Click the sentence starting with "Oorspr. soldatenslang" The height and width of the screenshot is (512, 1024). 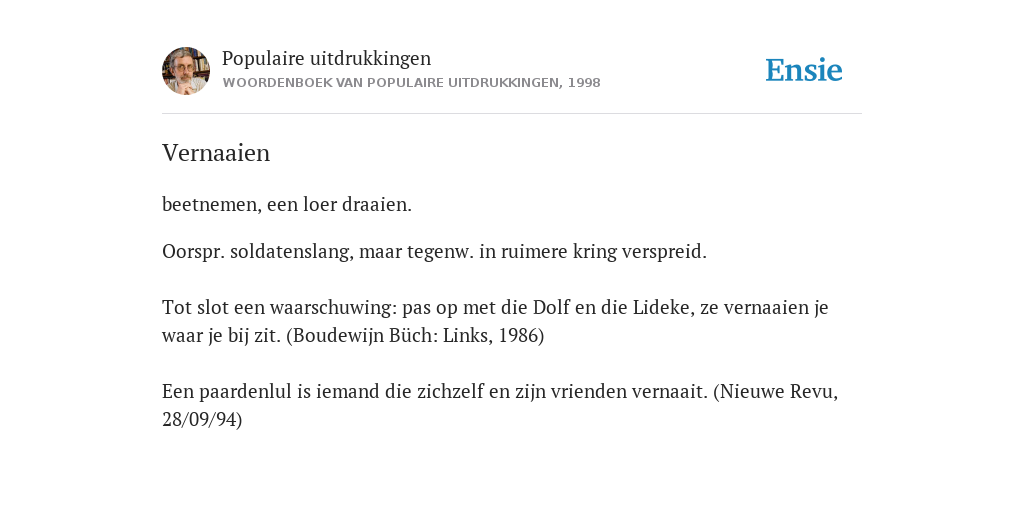[434, 251]
